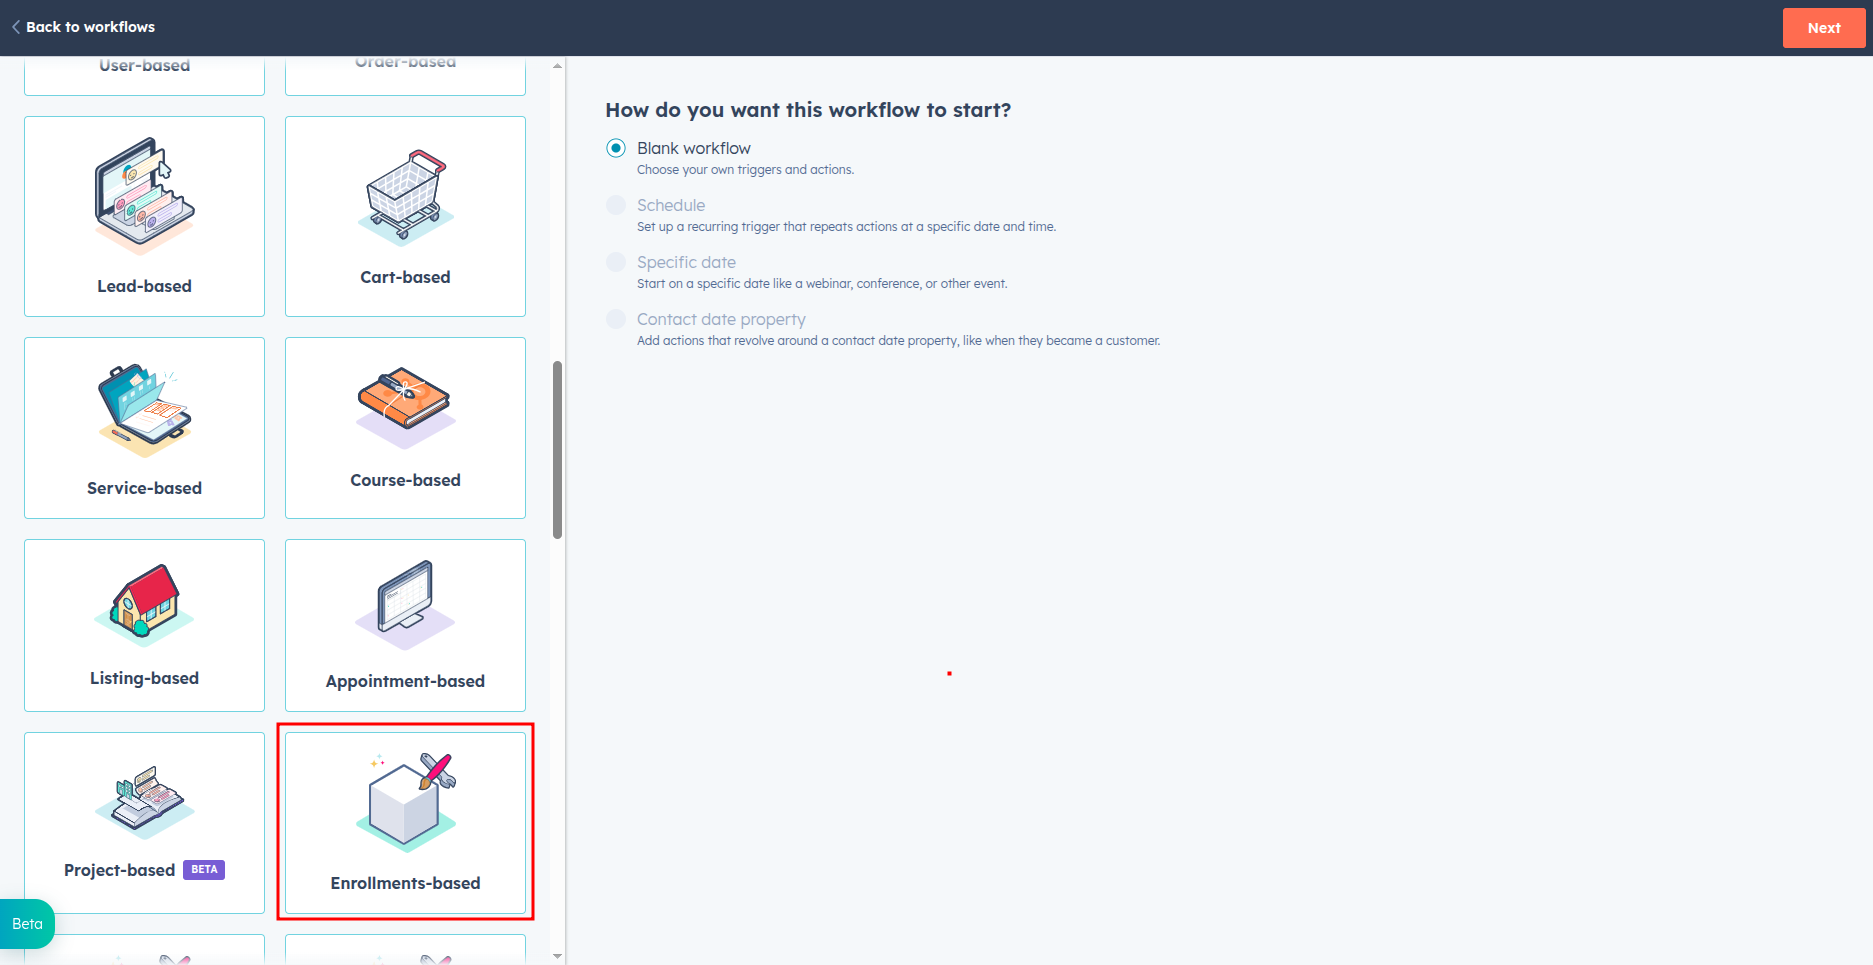Click the Service-based label text
Screen dimensions: 1873x965
pos(145,488)
